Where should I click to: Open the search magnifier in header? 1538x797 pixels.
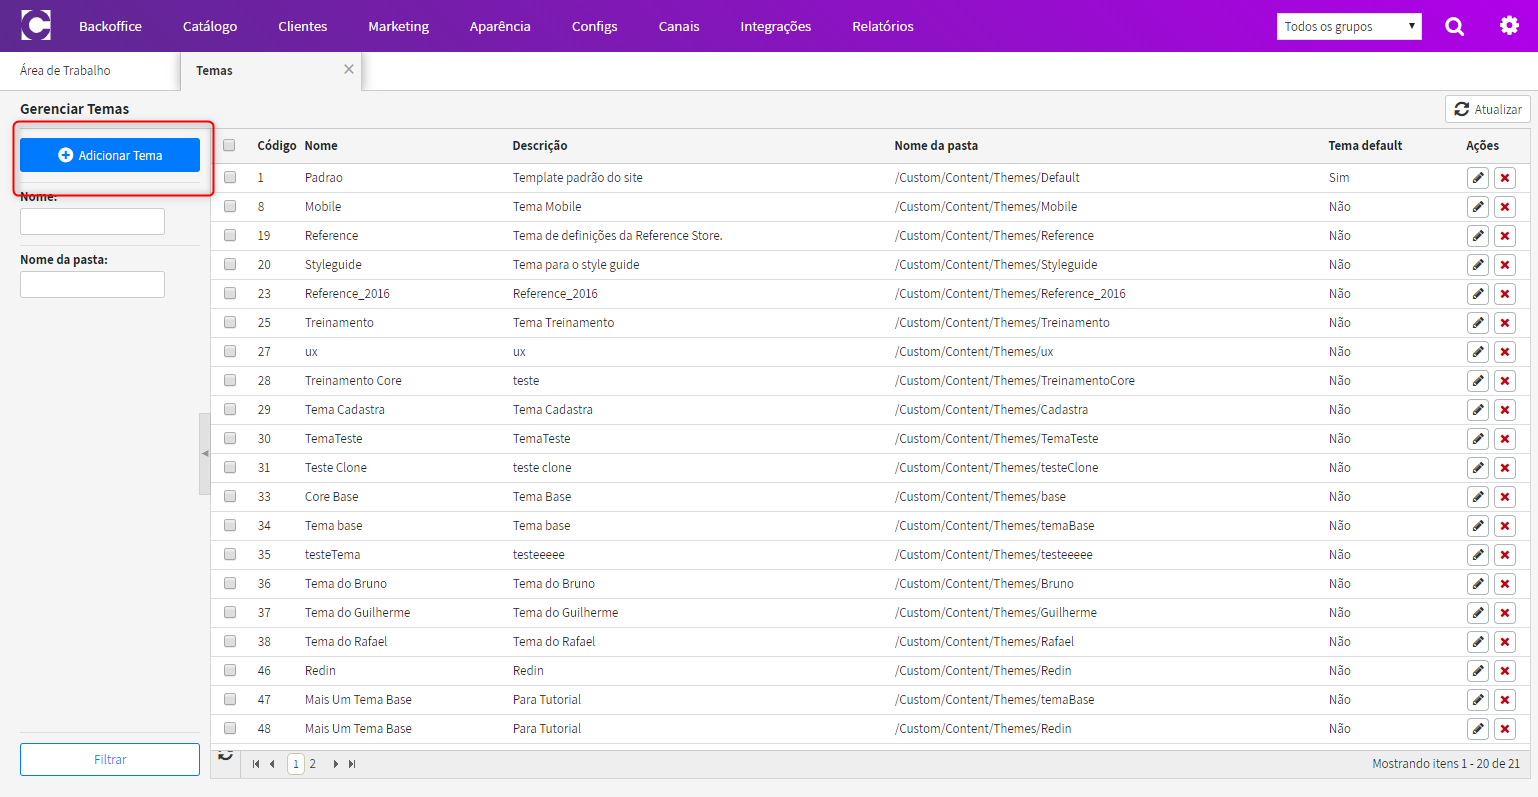coord(1455,26)
